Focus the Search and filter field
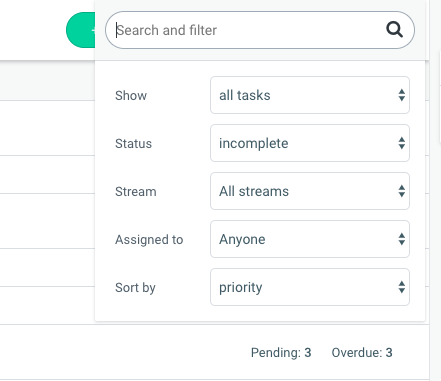This screenshot has width=441, height=381. (x=260, y=30)
